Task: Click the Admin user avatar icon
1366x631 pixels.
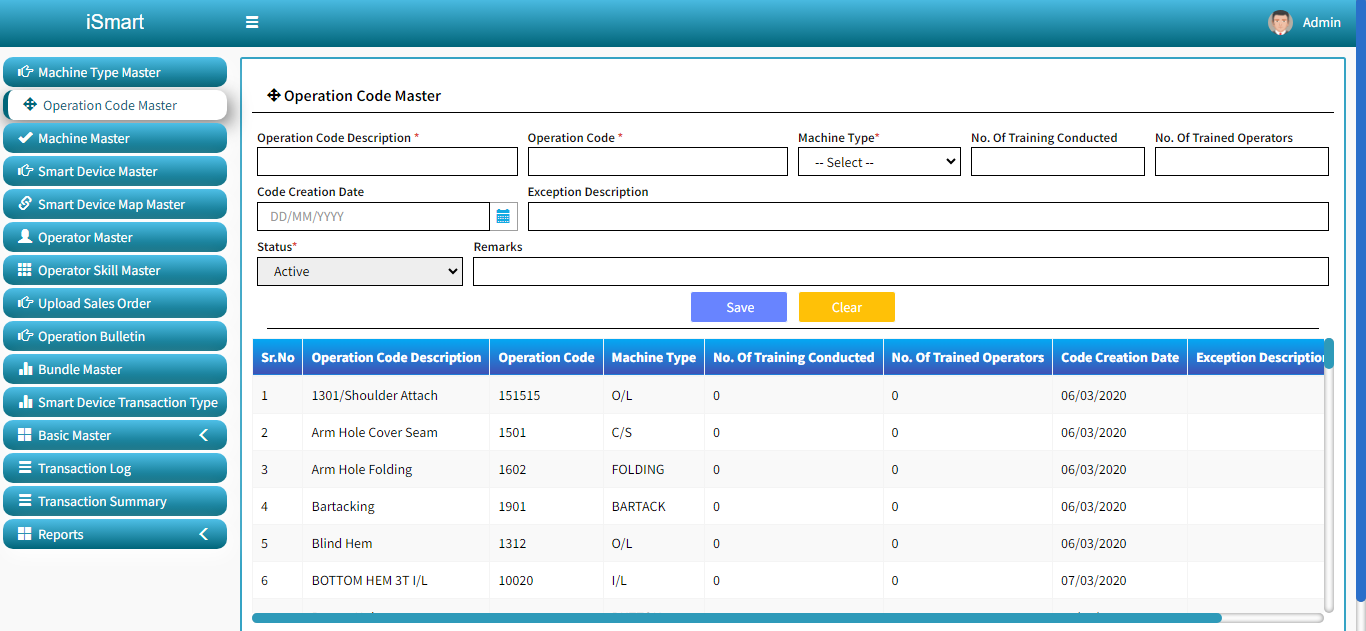Action: (1280, 22)
